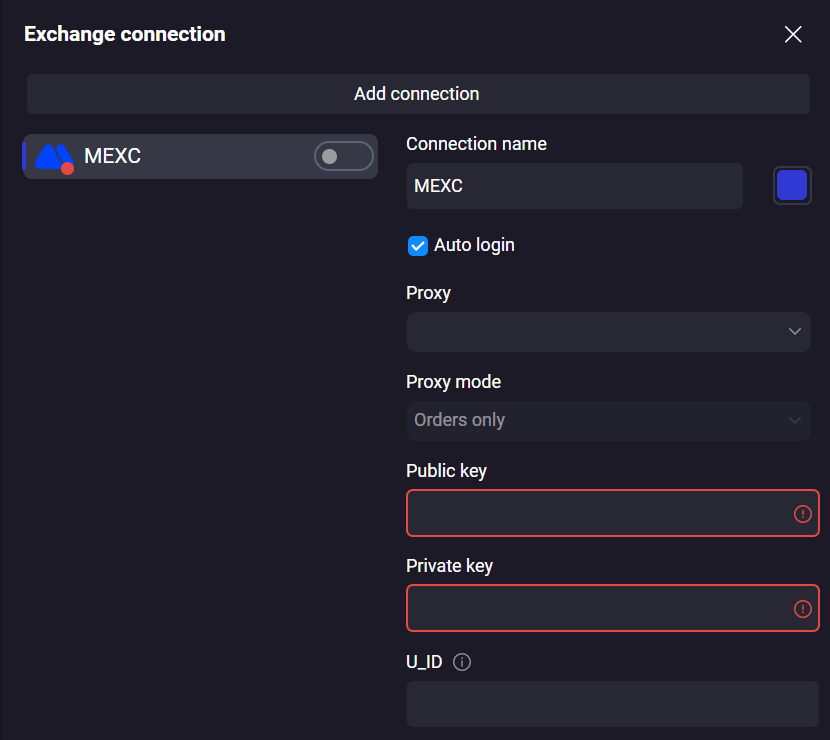Click the Exchange connection title
The image size is (830, 740).
click(124, 34)
